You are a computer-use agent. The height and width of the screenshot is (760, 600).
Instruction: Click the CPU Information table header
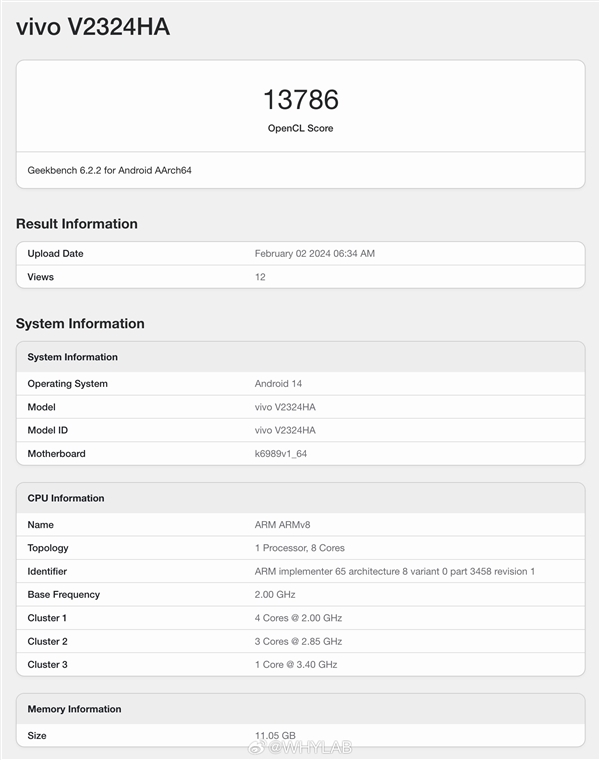click(x=66, y=498)
